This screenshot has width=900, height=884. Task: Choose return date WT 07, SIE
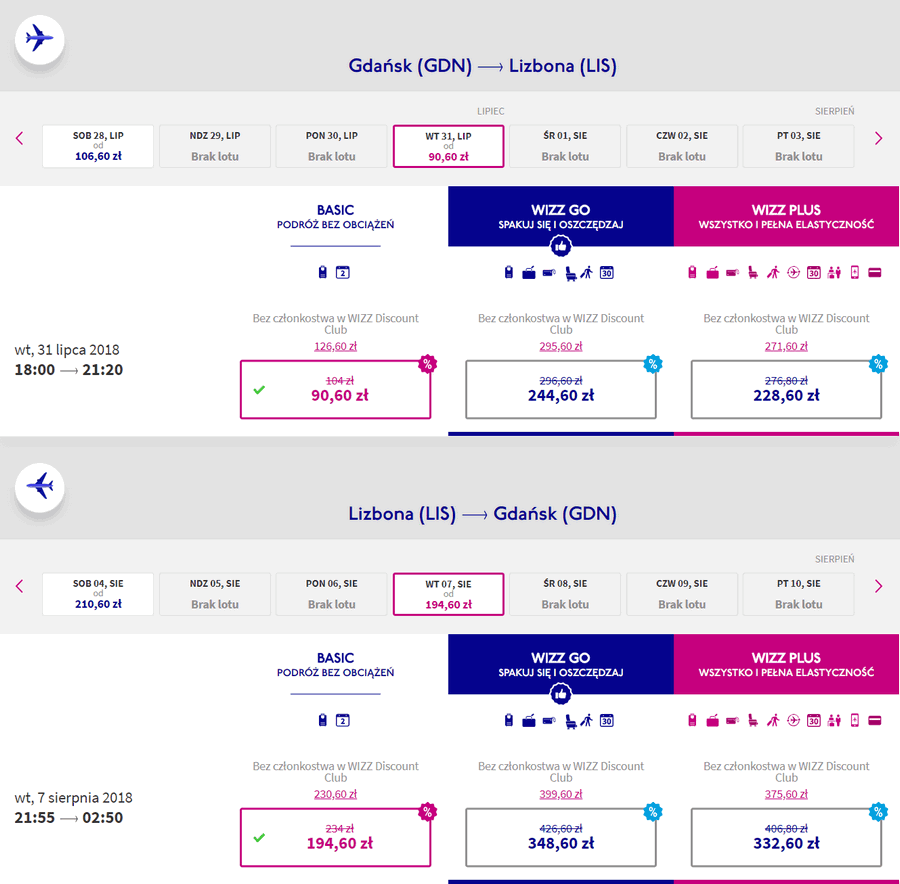[x=448, y=594]
